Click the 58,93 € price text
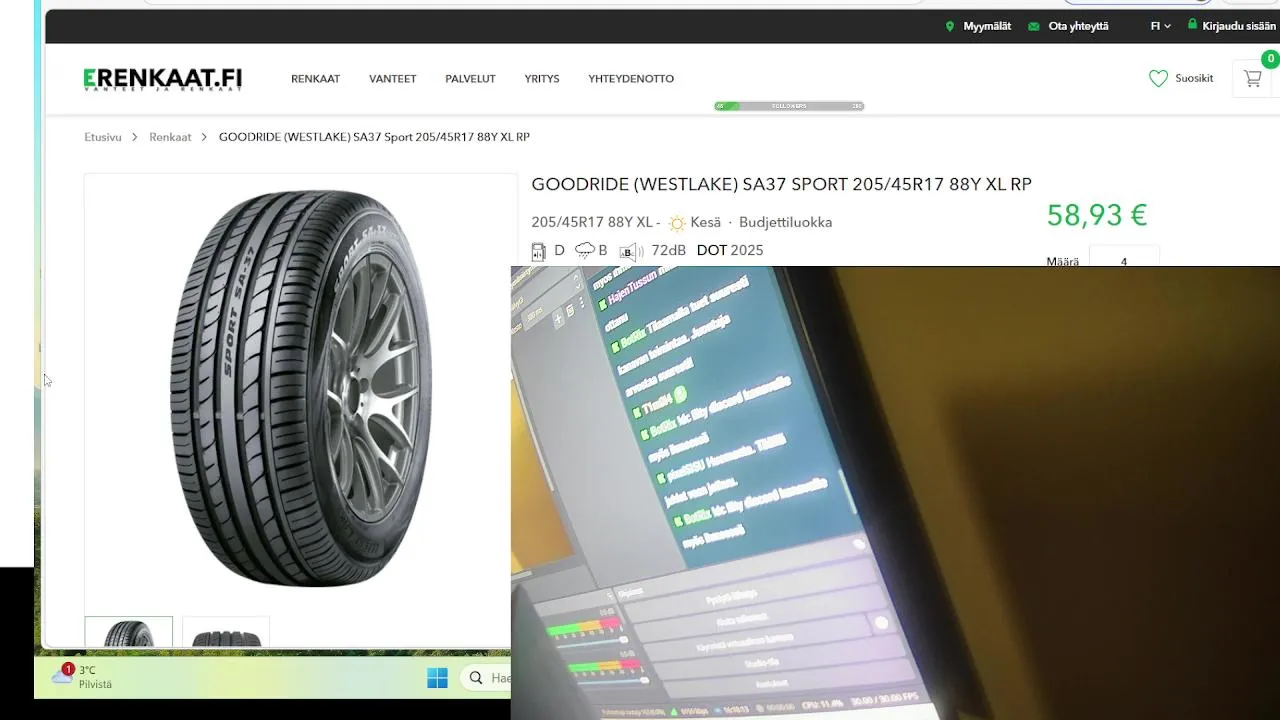Viewport: 1280px width, 720px height. 1097,215
